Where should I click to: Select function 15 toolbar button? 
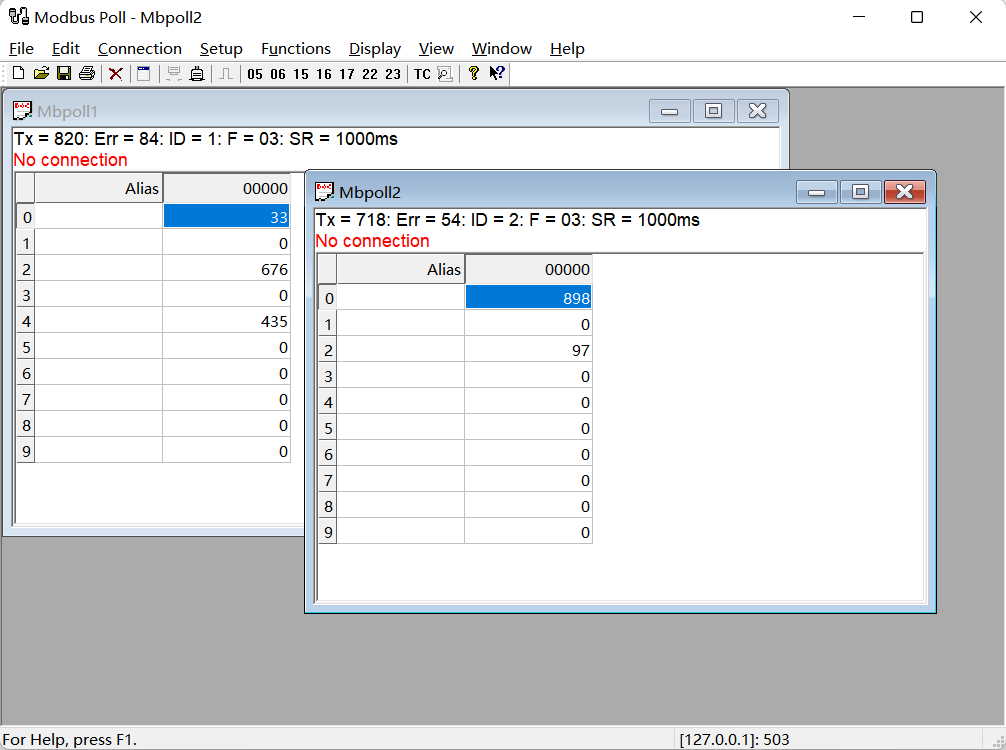point(301,74)
